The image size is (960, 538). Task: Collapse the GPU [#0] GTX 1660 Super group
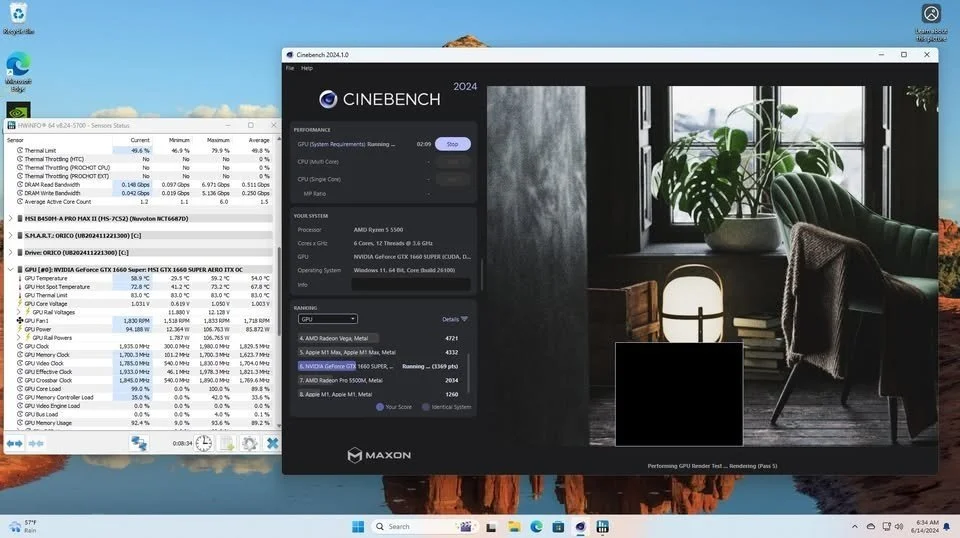tap(10, 269)
